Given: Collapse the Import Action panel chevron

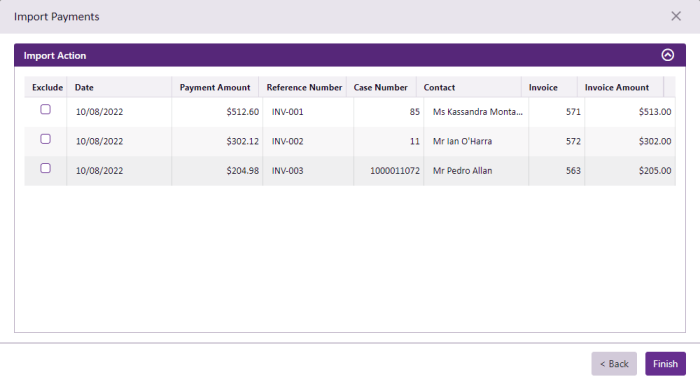Looking at the screenshot, I should 667,55.
